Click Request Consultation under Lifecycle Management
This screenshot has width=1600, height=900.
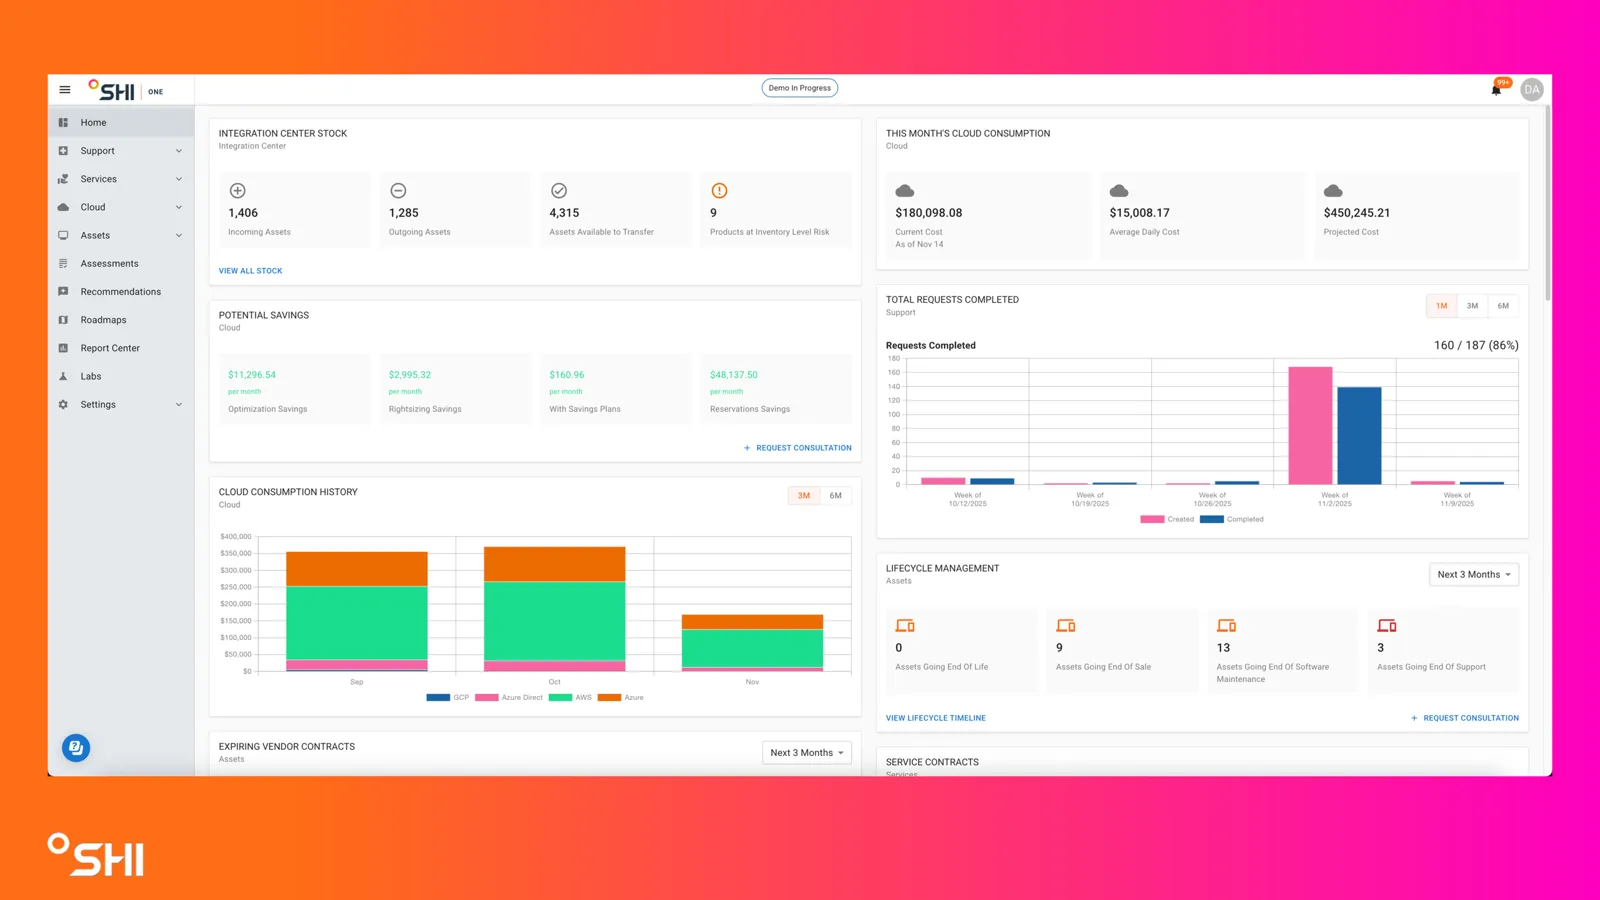pyautogui.click(x=1465, y=718)
